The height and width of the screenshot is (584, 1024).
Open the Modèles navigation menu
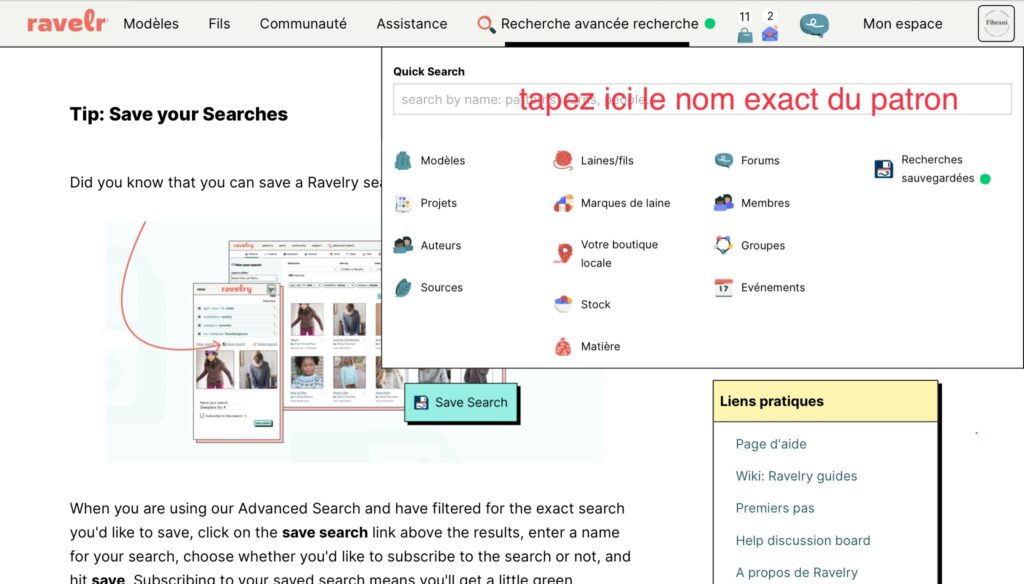[x=151, y=24]
